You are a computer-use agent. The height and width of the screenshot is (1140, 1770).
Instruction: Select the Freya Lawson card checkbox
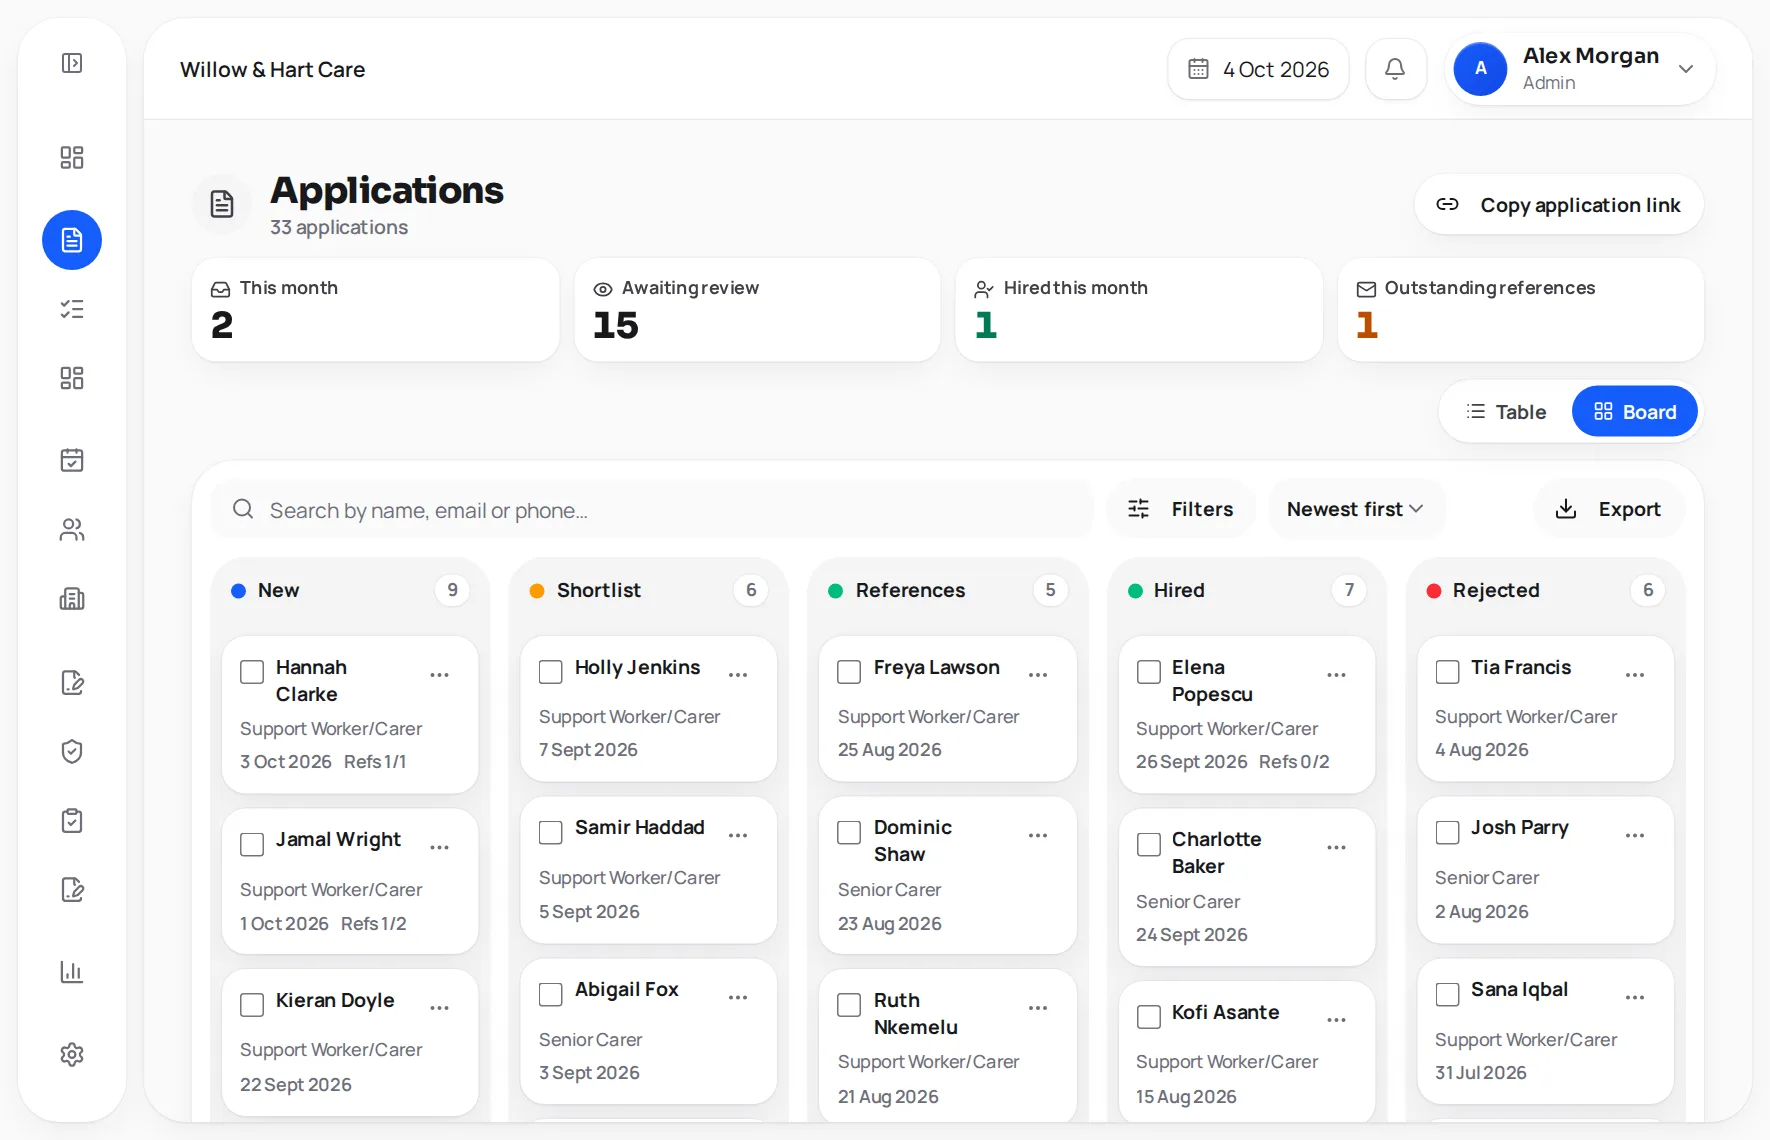coord(849,672)
